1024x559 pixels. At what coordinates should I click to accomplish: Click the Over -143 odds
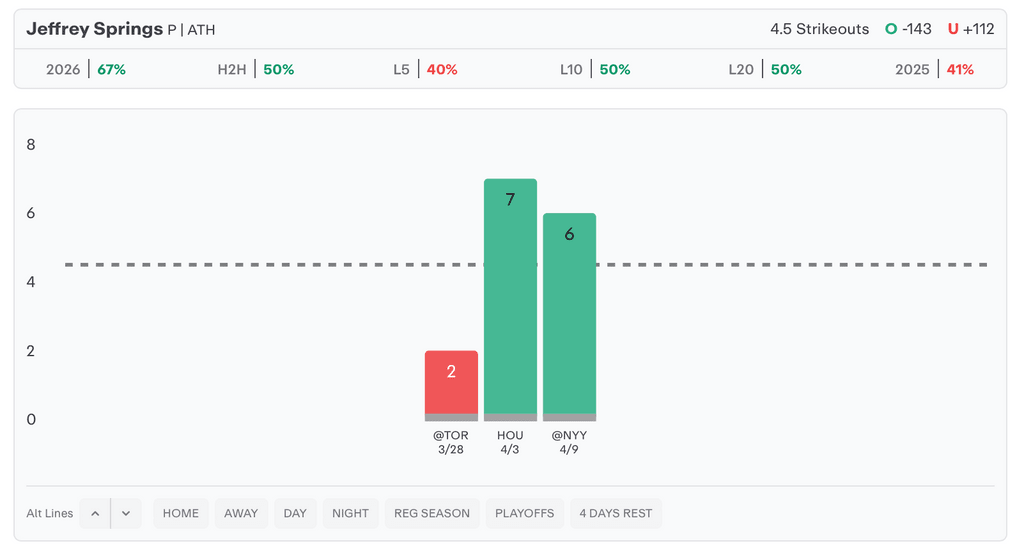pyautogui.click(x=908, y=29)
